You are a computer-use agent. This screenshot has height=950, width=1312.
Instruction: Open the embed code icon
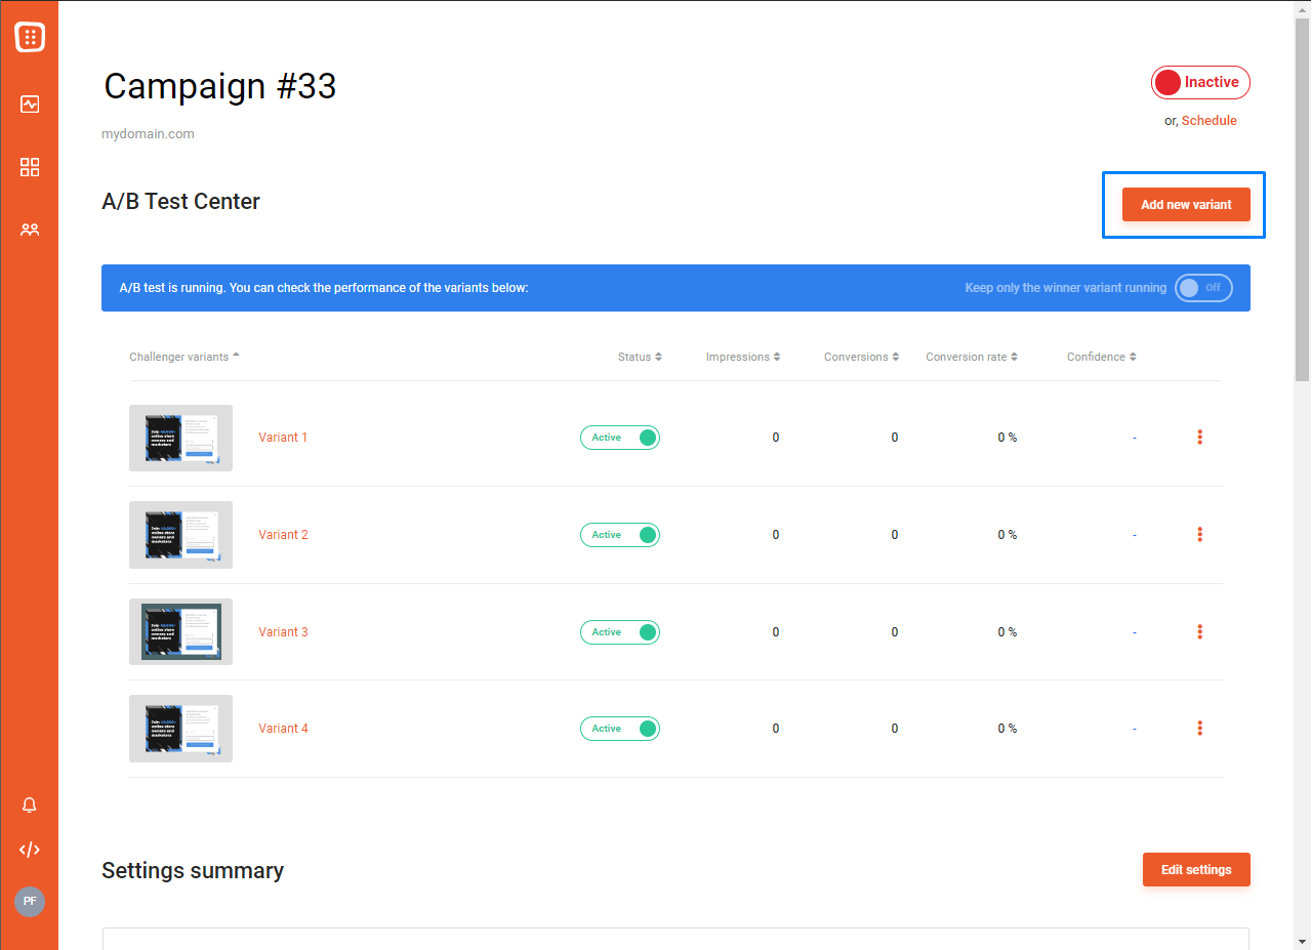coord(30,850)
